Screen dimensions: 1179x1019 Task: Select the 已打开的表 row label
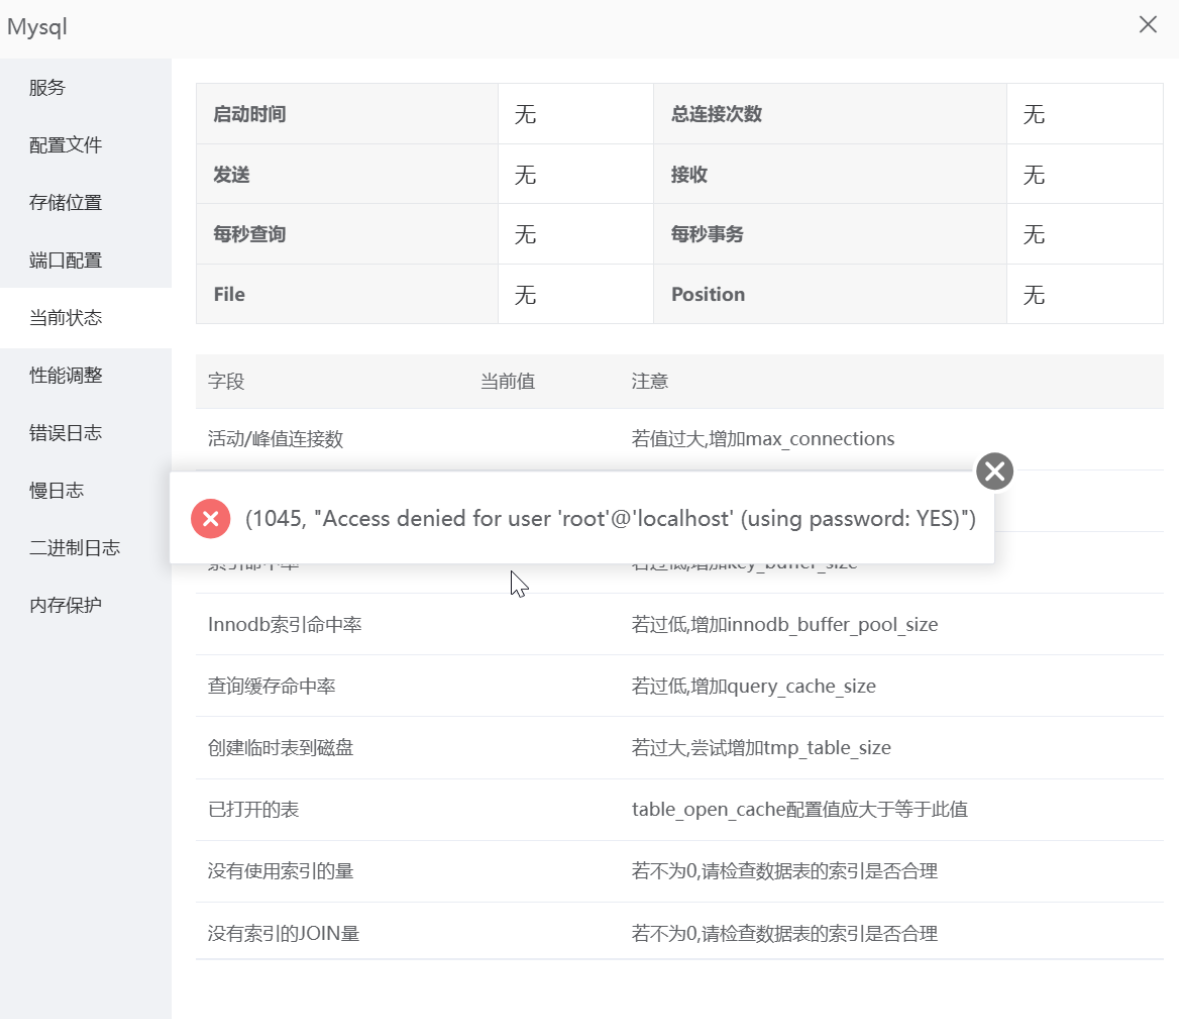[x=253, y=809]
